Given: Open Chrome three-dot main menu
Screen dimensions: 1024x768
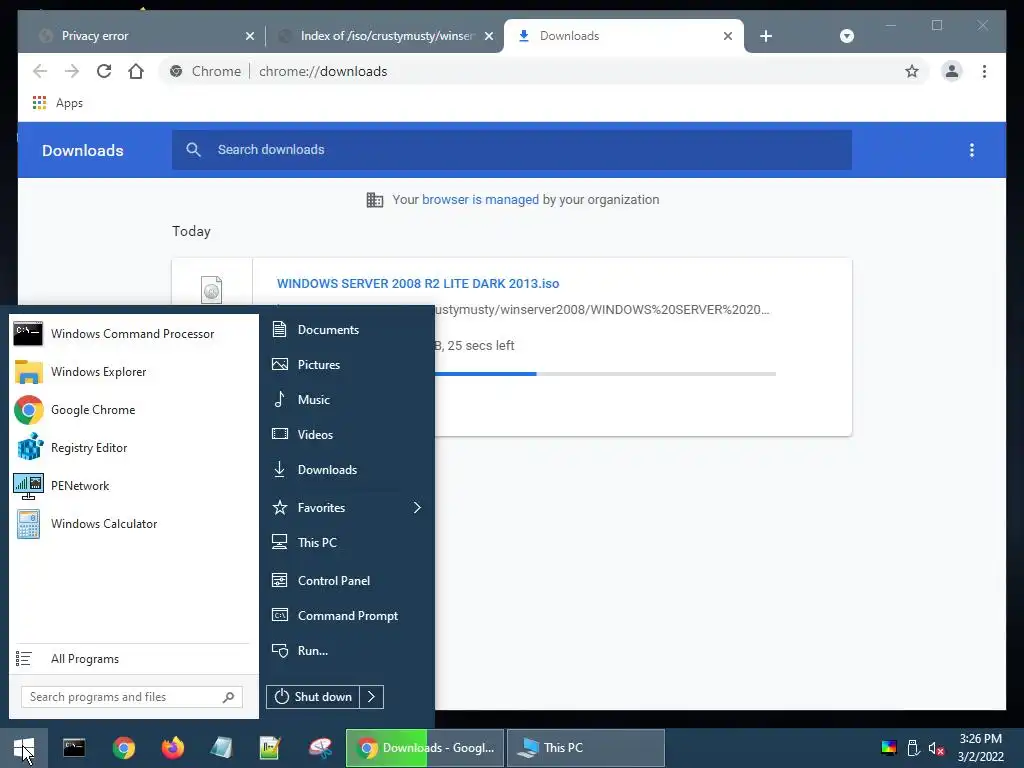Looking at the screenshot, I should click(984, 71).
